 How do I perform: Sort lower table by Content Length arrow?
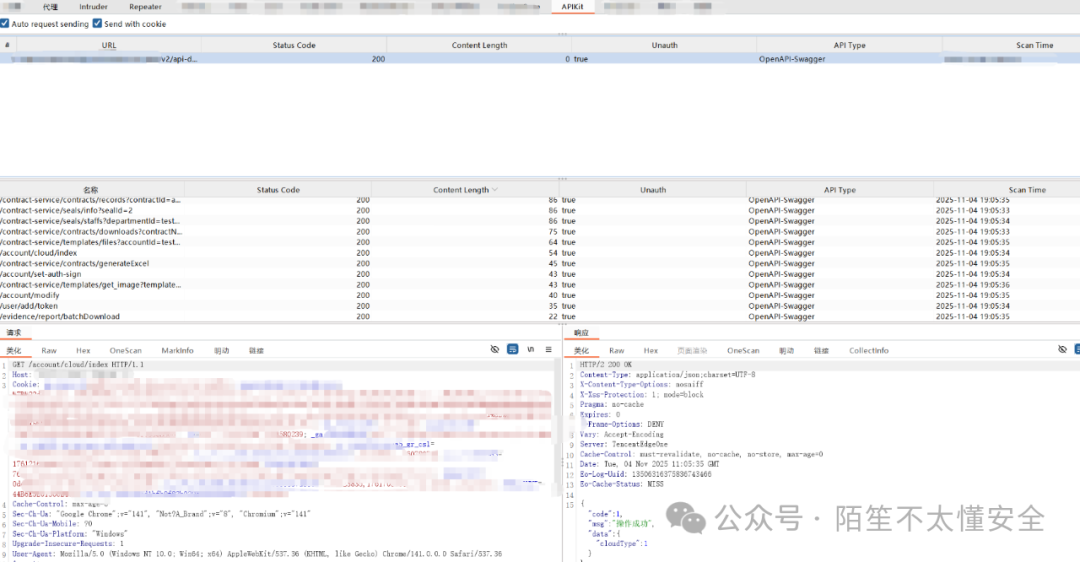495,190
